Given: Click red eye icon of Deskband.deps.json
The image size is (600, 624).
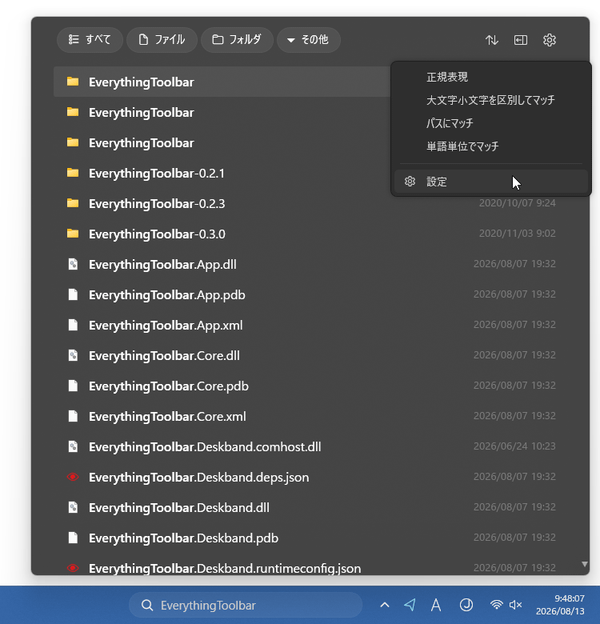Looking at the screenshot, I should (x=73, y=477).
